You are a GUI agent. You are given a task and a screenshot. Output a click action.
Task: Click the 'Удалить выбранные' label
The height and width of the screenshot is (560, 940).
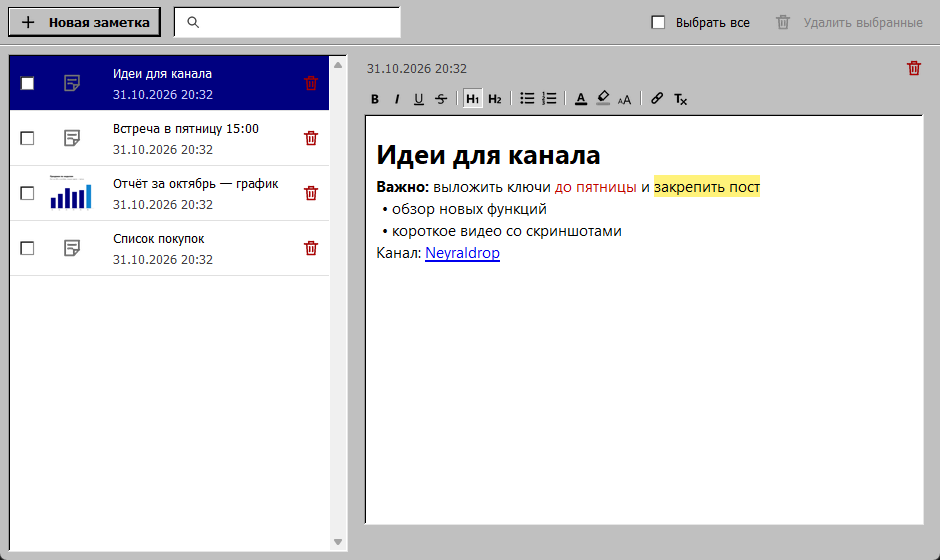pyautogui.click(x=863, y=23)
